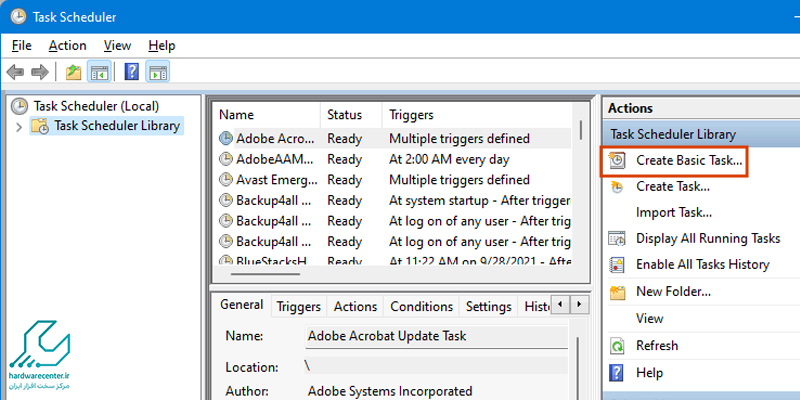Click the 'Adobe Systems Incorporated' author text

click(x=390, y=391)
